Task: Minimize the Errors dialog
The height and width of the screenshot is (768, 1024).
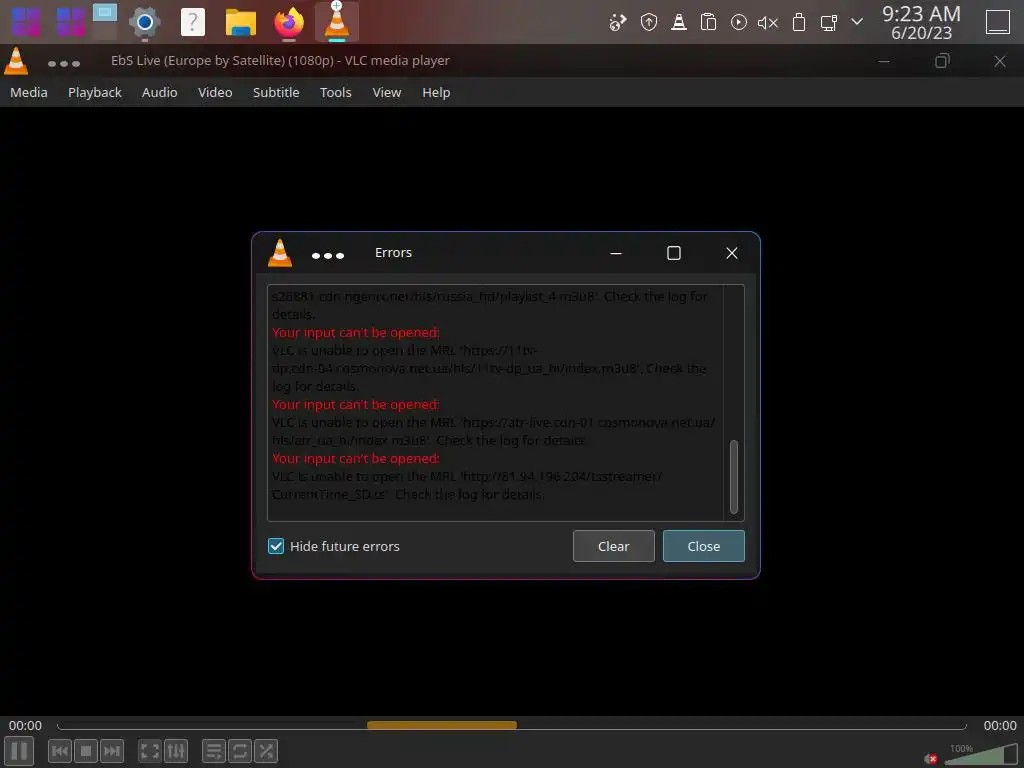Action: click(x=616, y=253)
